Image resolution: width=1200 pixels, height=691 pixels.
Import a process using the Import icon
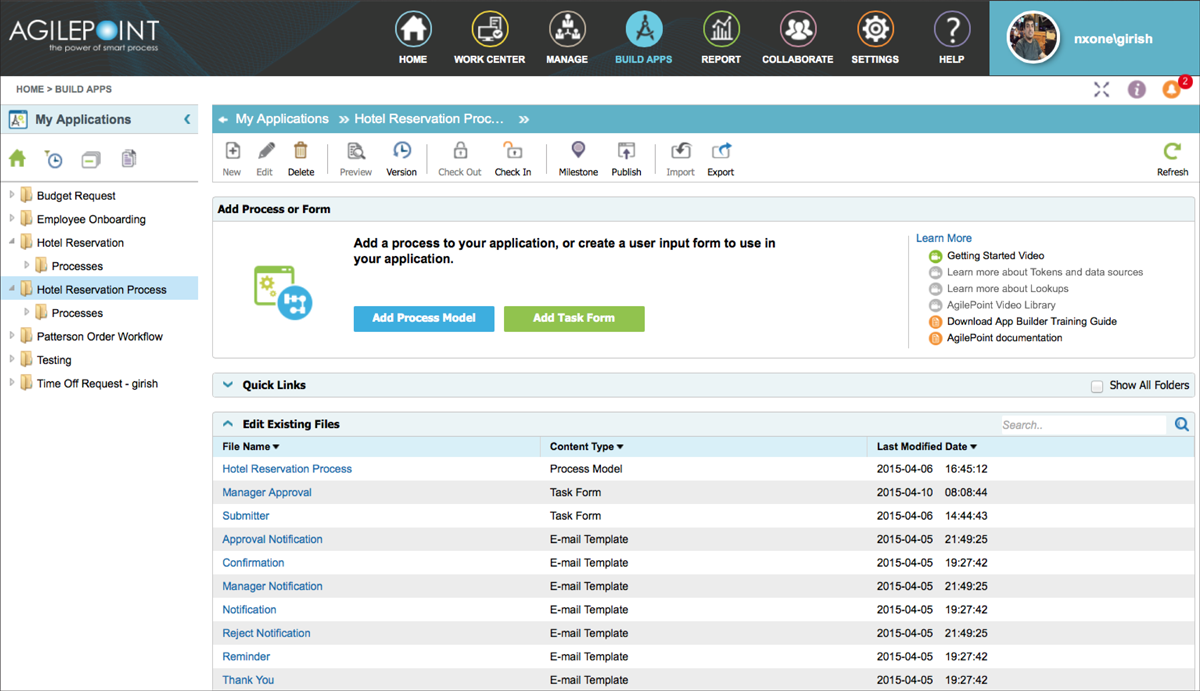[x=680, y=158]
